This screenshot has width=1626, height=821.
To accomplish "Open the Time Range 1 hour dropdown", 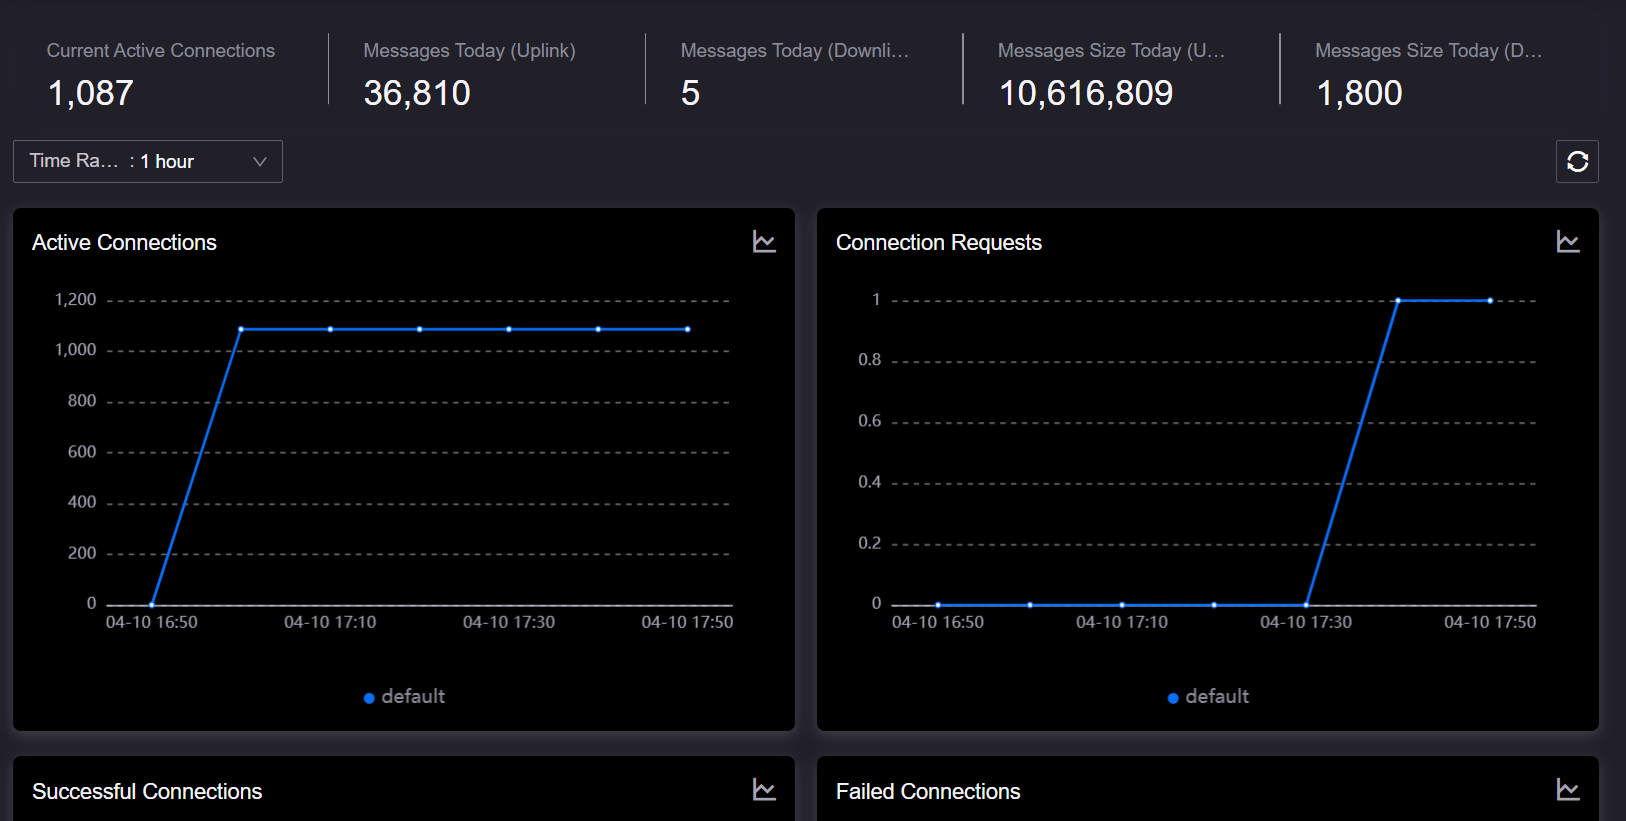I will (x=147, y=162).
